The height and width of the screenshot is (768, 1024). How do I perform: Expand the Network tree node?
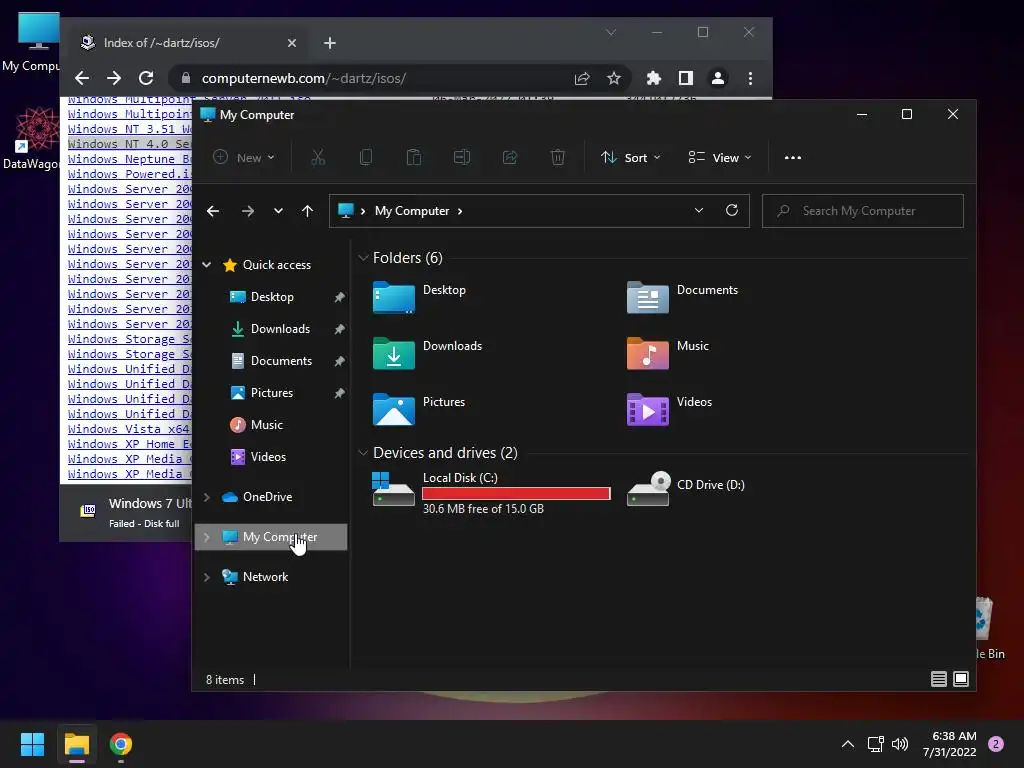tap(207, 577)
